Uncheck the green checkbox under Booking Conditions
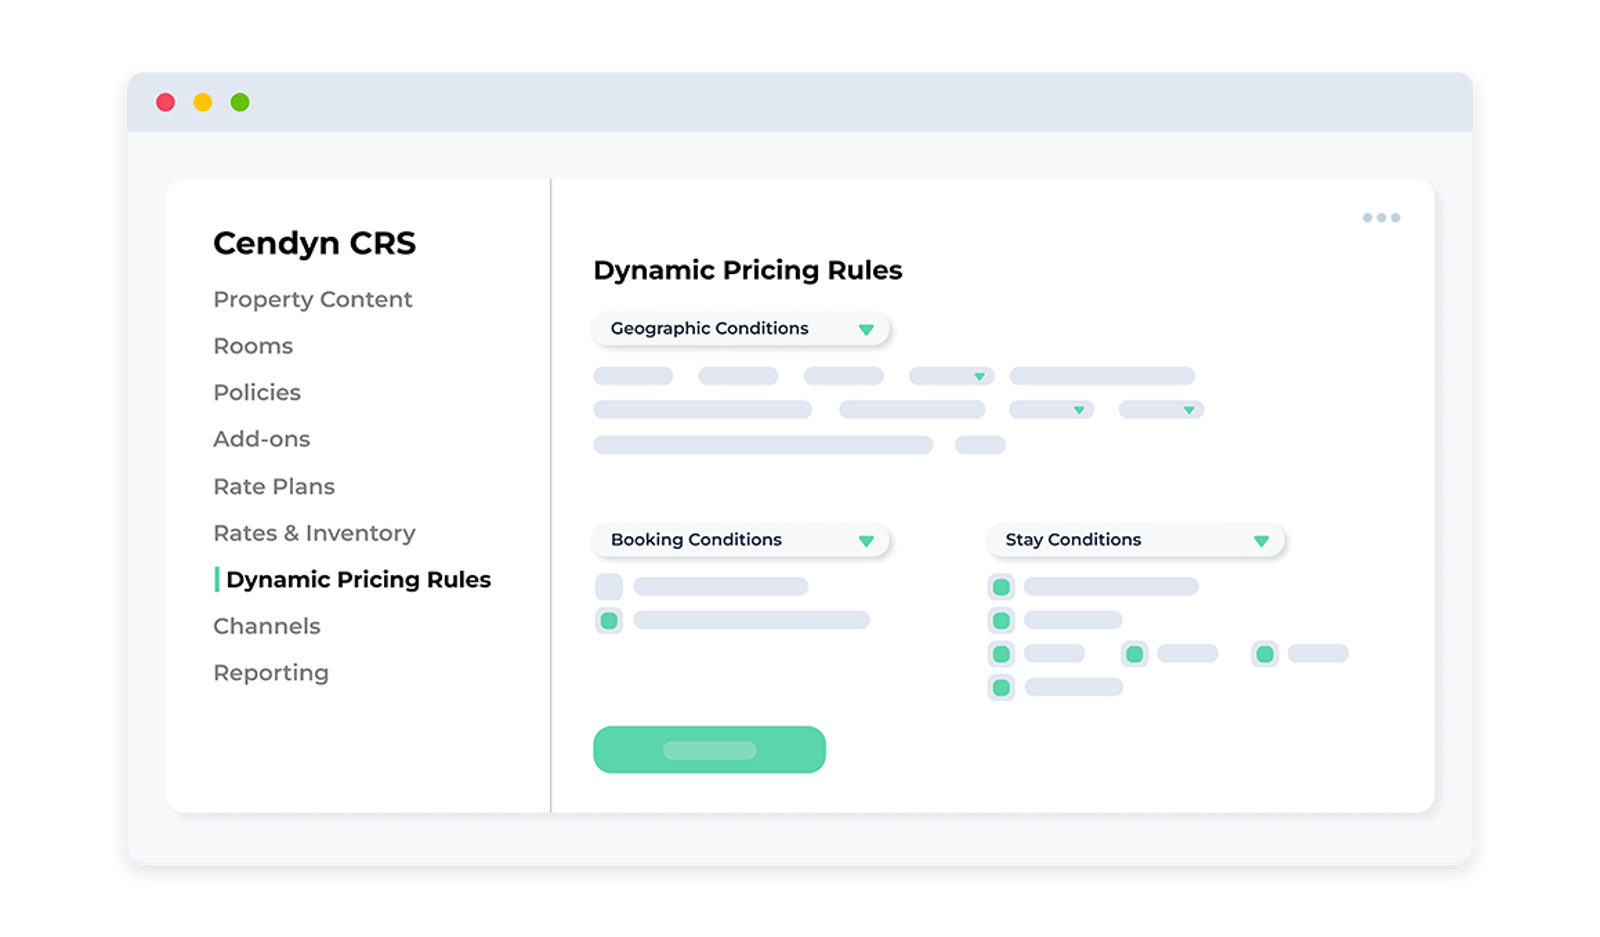 click(x=608, y=621)
